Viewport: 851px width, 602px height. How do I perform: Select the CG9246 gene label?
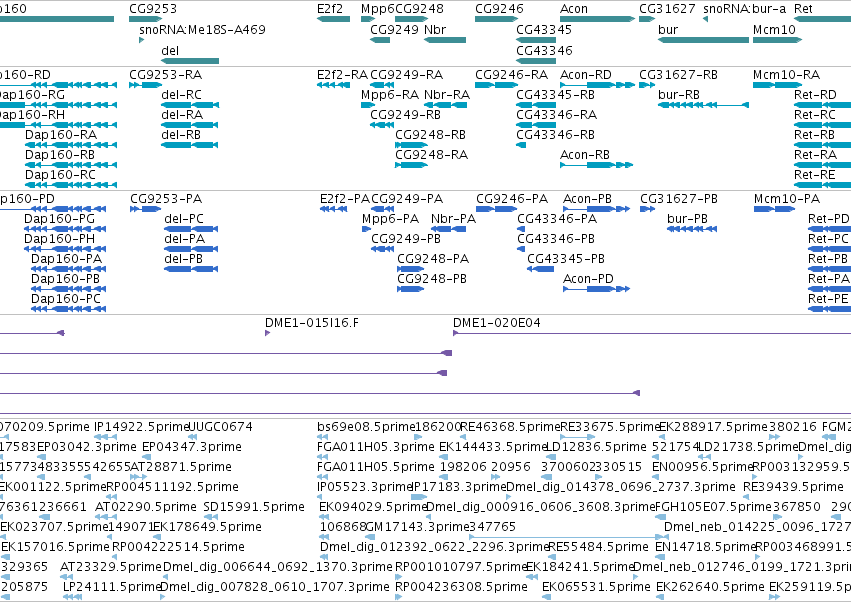(x=499, y=9)
